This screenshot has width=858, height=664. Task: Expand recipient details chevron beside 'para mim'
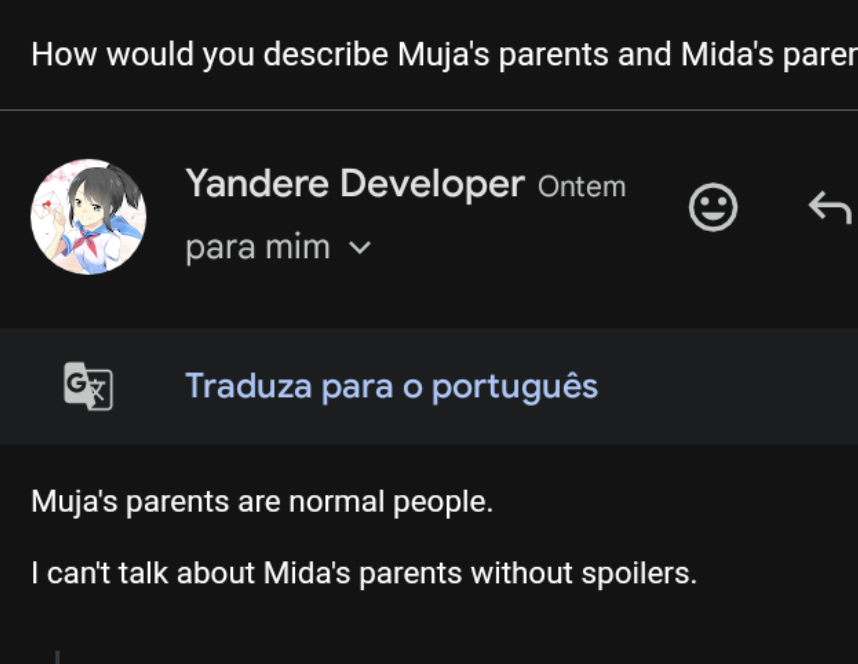[360, 247]
